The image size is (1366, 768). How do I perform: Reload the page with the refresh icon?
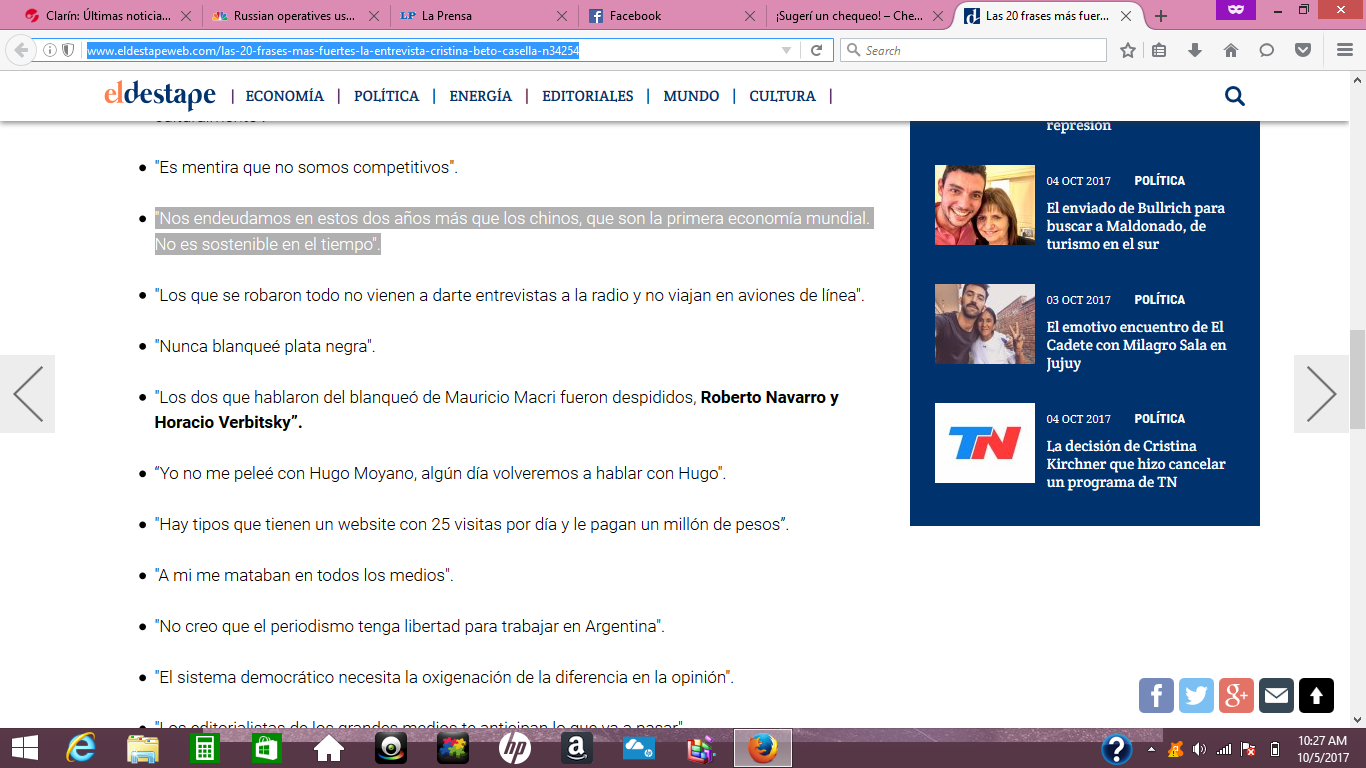pos(817,50)
